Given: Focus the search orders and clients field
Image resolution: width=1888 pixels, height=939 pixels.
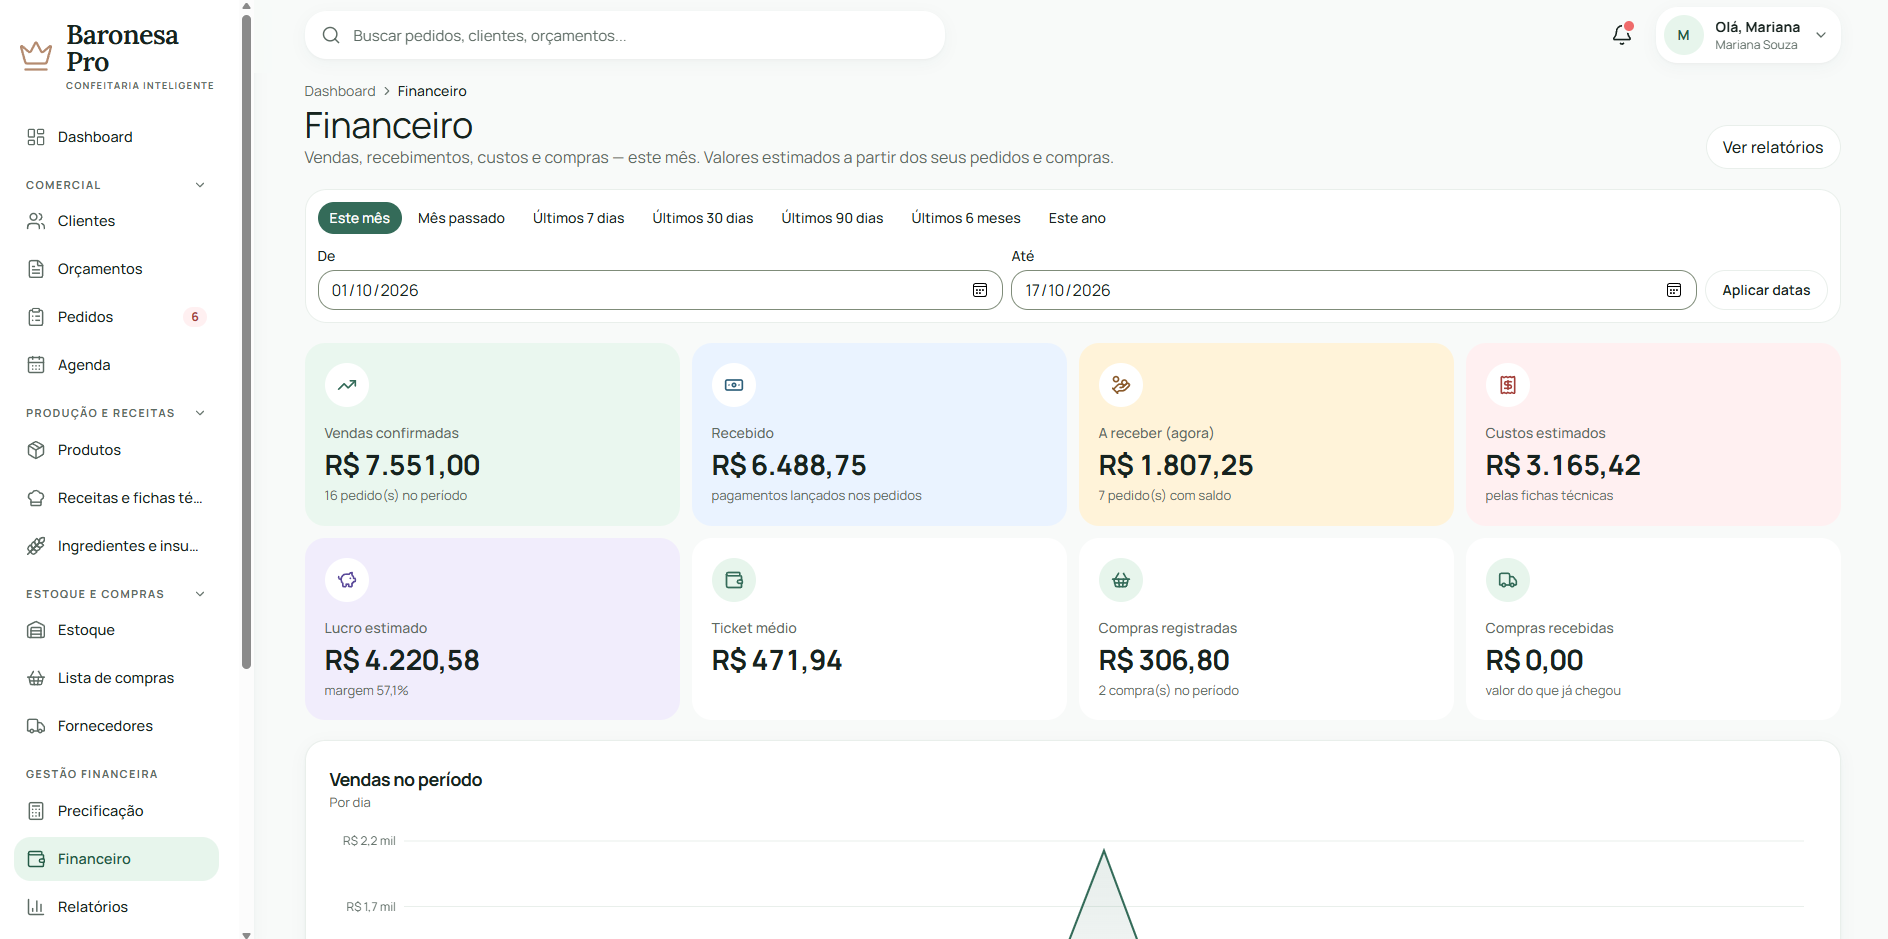Looking at the screenshot, I should pyautogui.click(x=624, y=36).
